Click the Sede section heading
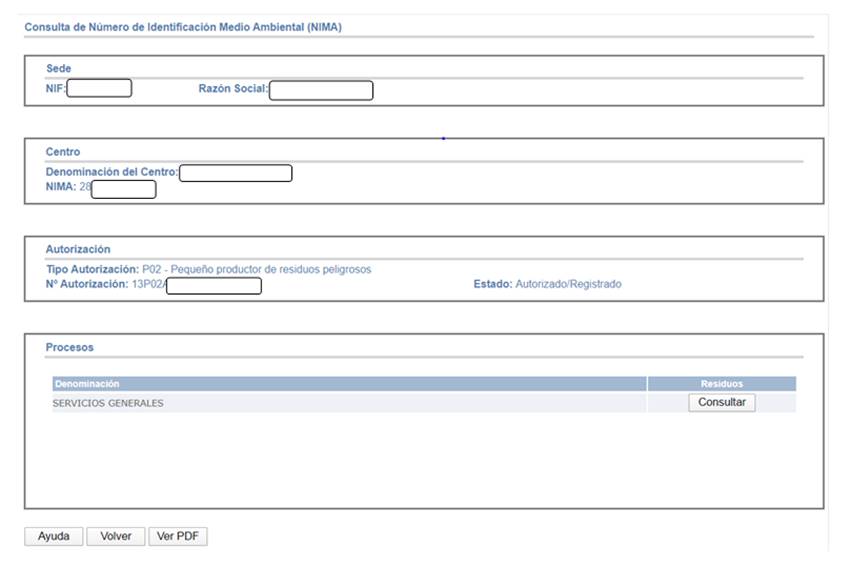Screen dimensions: 851x567 click(x=58, y=68)
